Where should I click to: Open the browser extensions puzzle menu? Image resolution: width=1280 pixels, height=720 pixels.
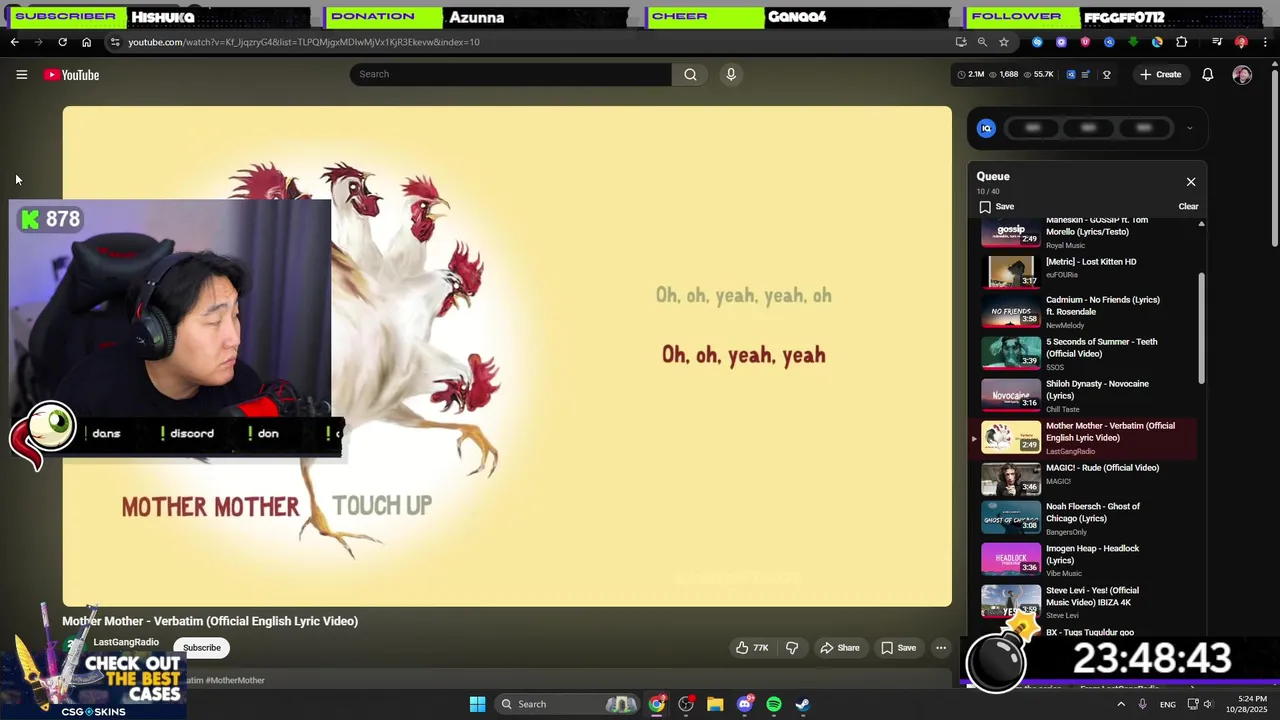pyautogui.click(x=1182, y=42)
